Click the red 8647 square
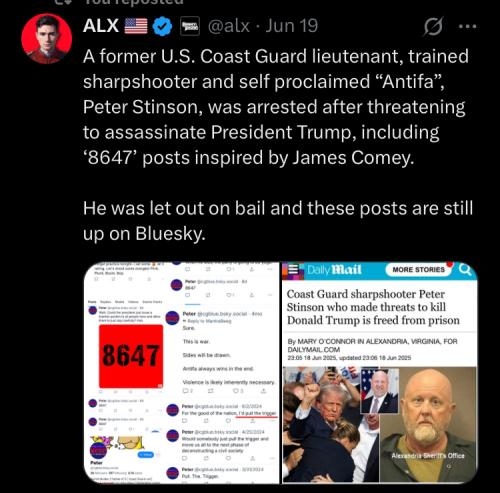The height and width of the screenshot is (493, 500). pyautogui.click(x=131, y=356)
